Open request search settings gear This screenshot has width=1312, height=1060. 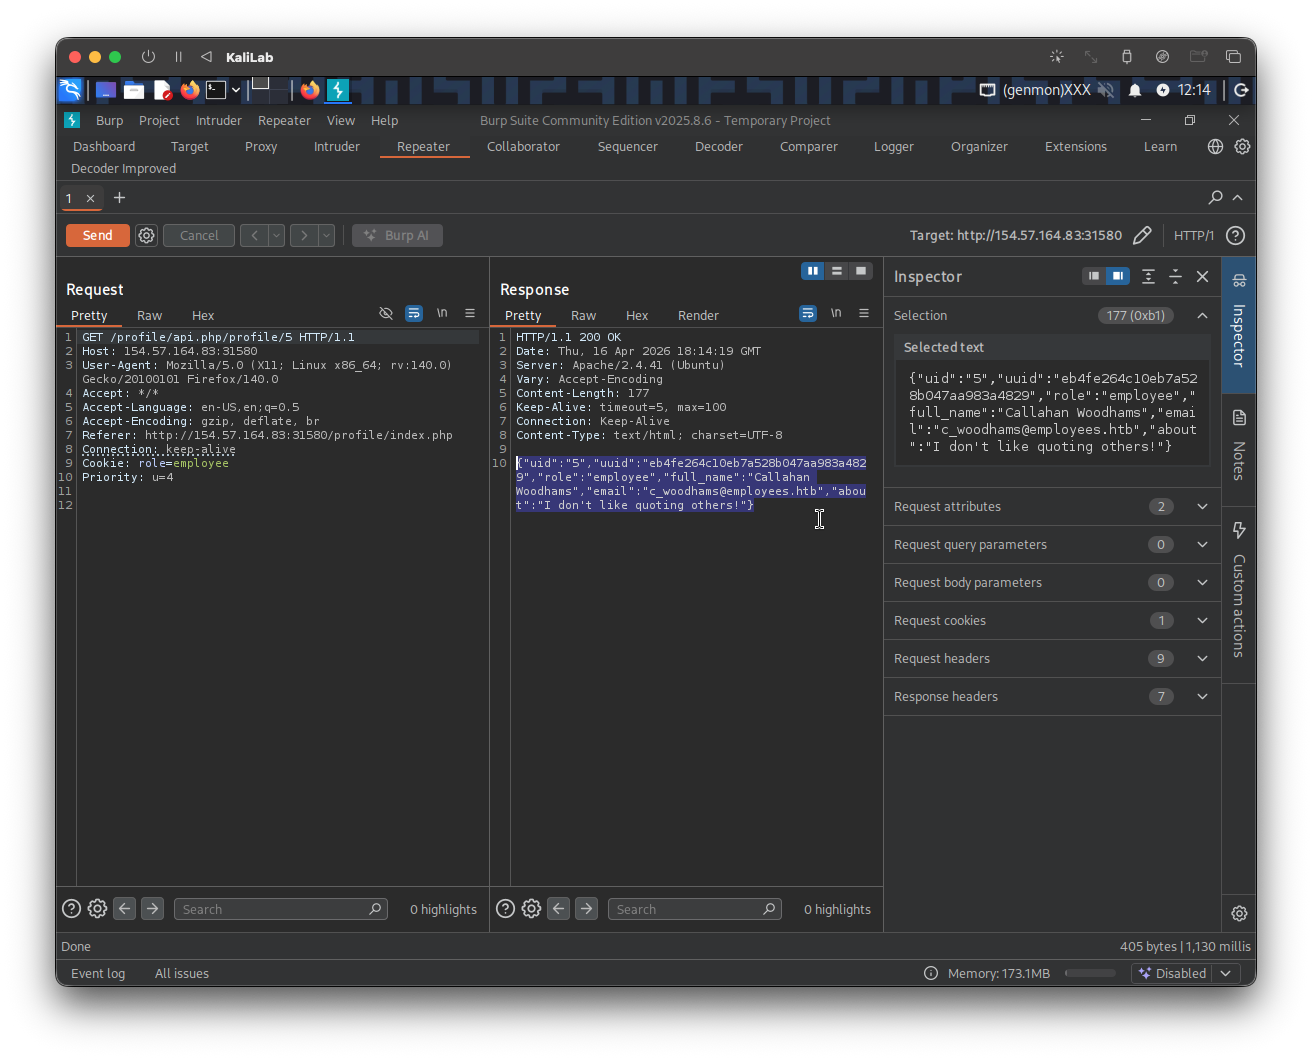[x=97, y=909]
